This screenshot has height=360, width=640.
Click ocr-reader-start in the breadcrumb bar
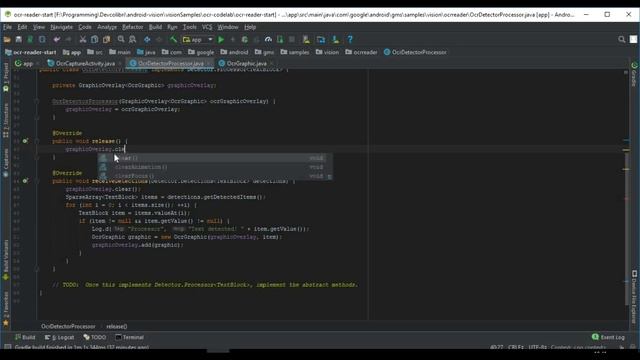pos(31,52)
